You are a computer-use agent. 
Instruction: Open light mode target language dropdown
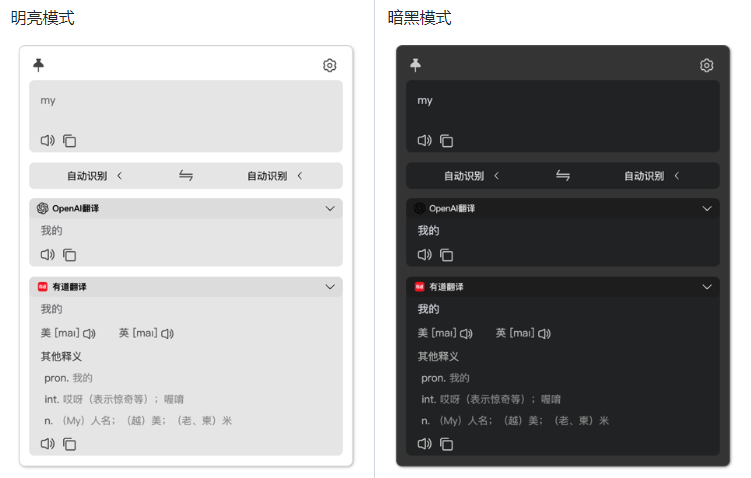pos(275,176)
